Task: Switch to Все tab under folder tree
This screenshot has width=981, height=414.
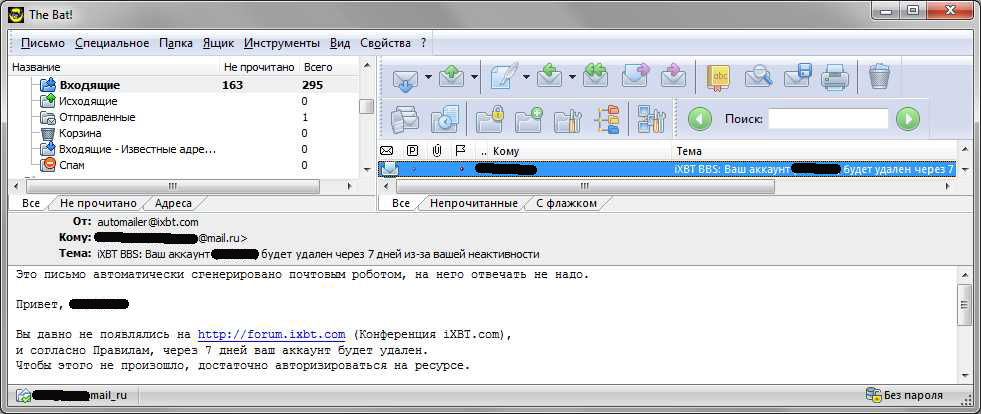Action: pos(31,203)
